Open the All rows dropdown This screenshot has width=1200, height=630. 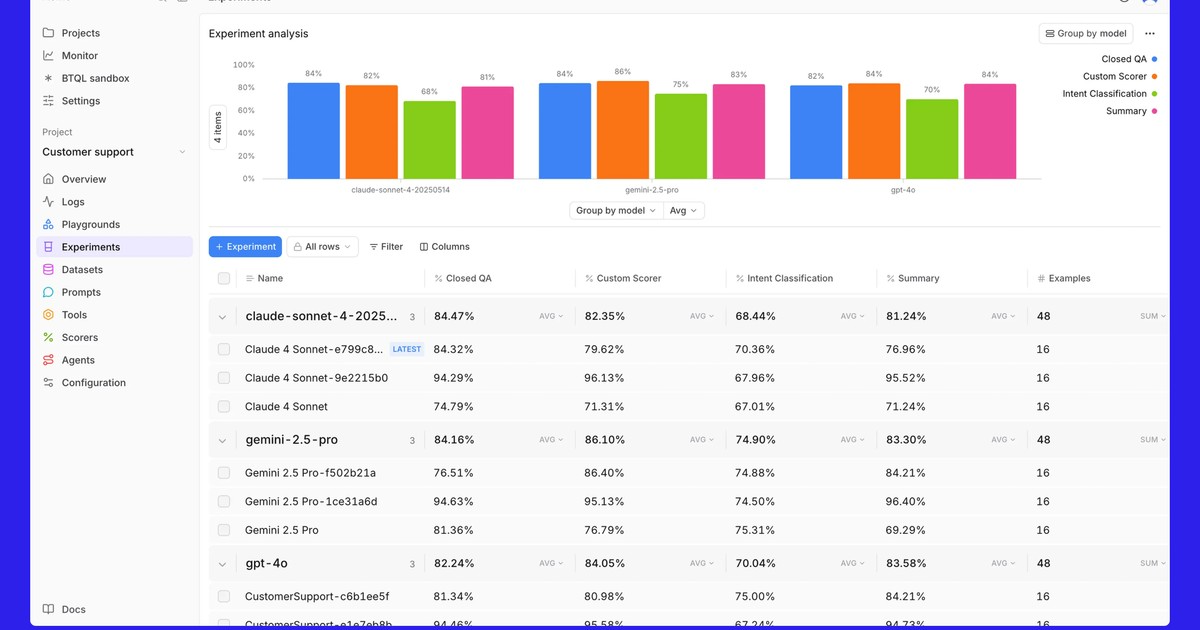[322, 247]
